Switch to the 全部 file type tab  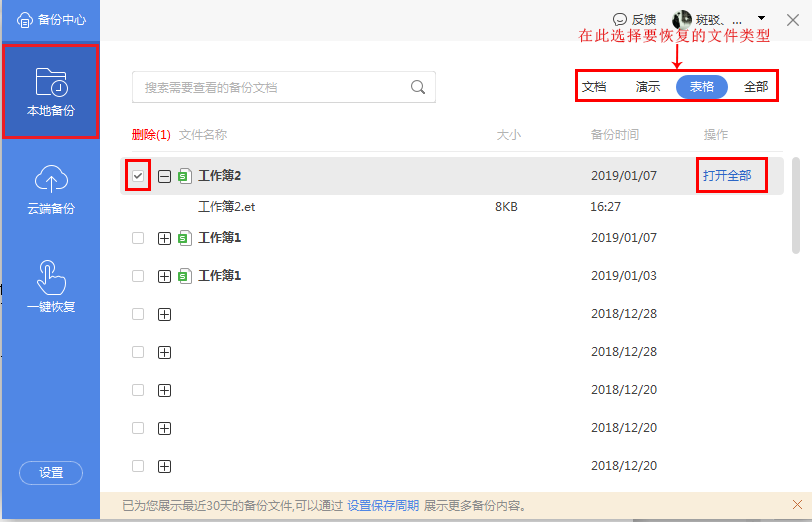(x=756, y=86)
